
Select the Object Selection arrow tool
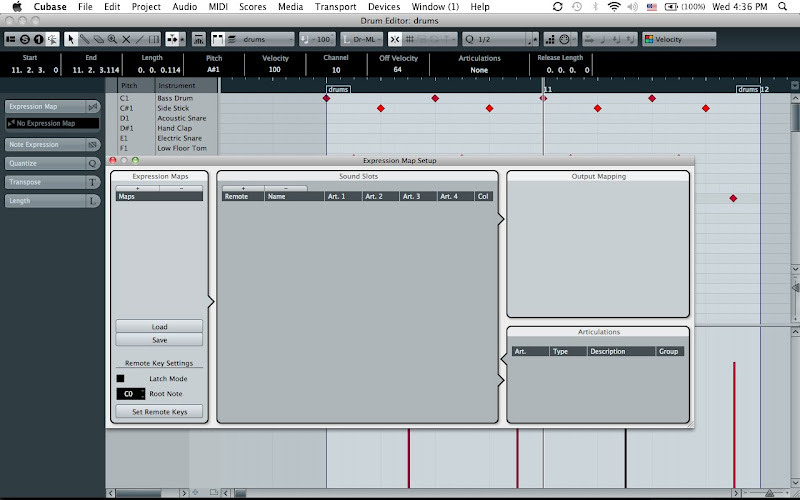pos(71,39)
